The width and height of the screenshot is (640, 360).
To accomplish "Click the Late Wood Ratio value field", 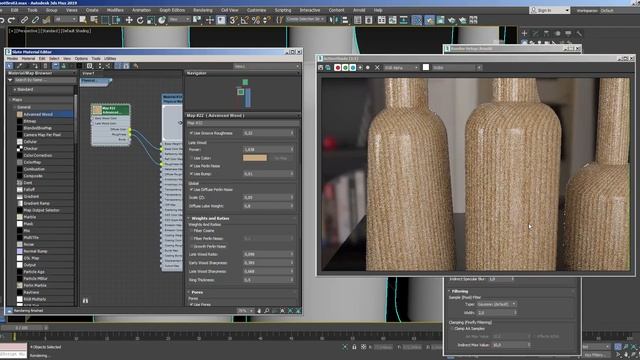I will [268, 254].
